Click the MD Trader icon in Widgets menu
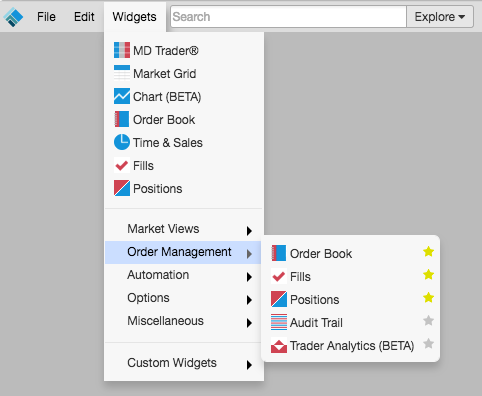 point(122,50)
